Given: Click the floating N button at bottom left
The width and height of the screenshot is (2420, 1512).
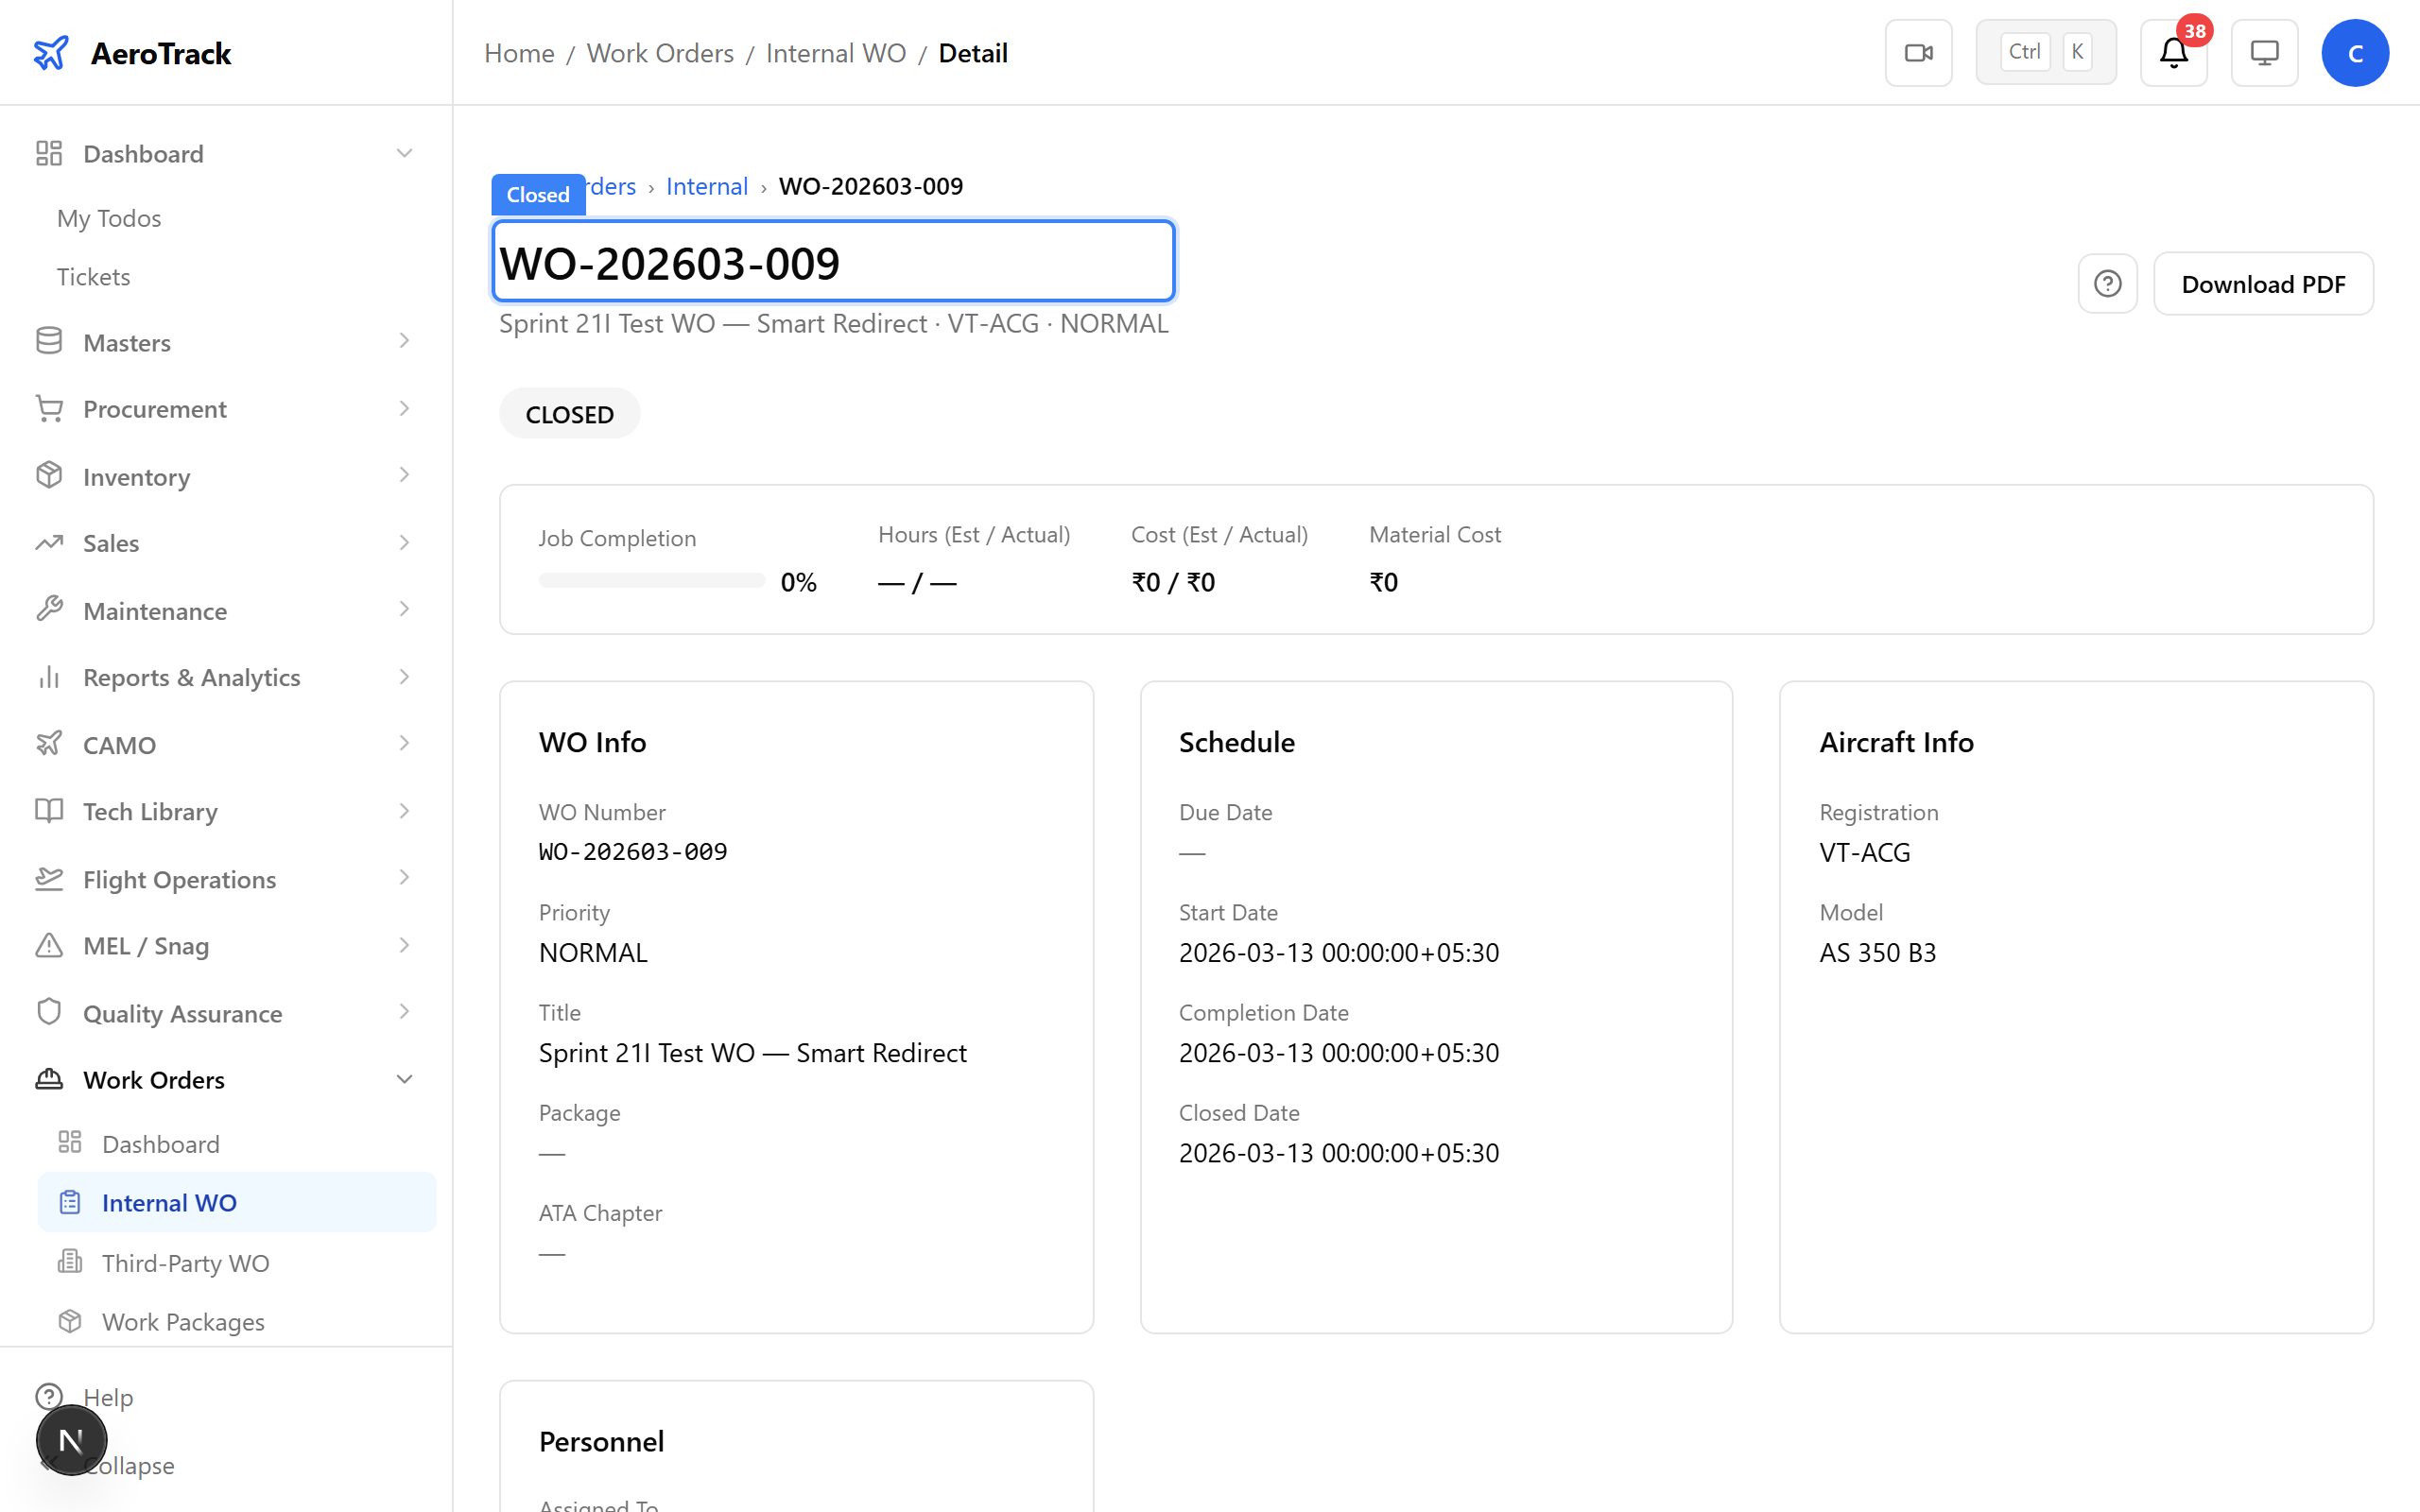Looking at the screenshot, I should (x=71, y=1440).
